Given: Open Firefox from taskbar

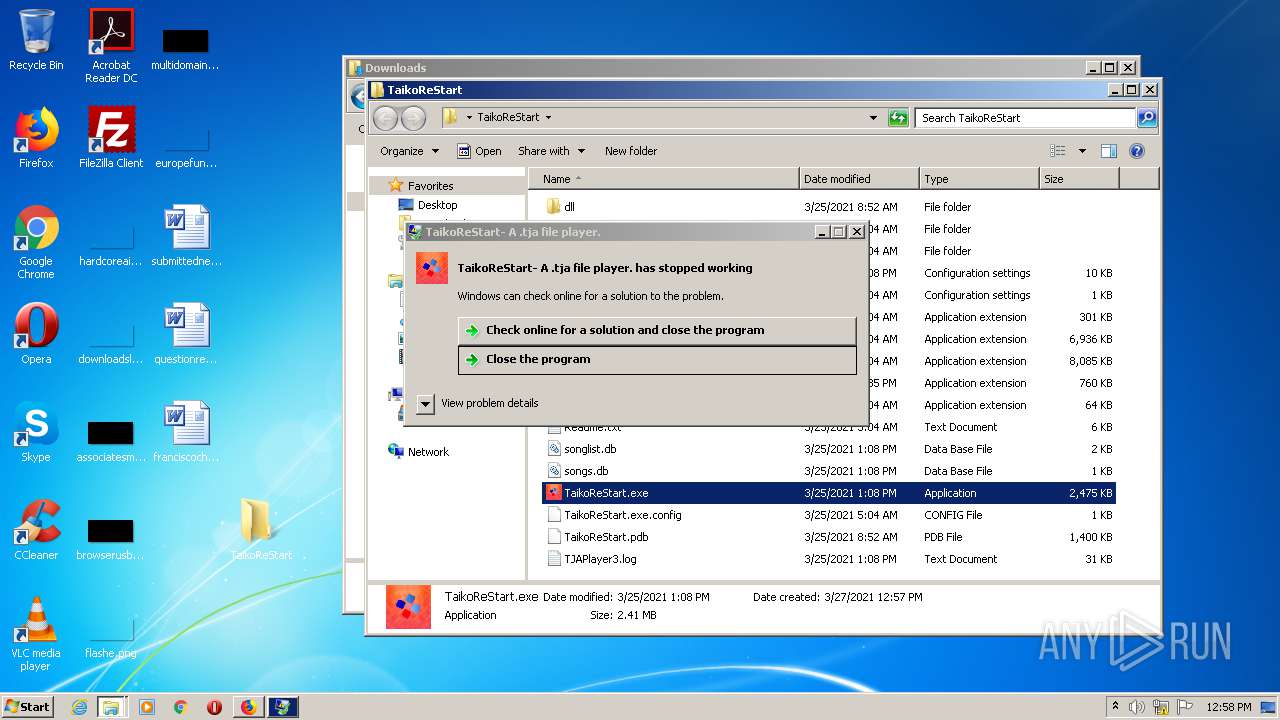Looking at the screenshot, I should click(x=248, y=707).
